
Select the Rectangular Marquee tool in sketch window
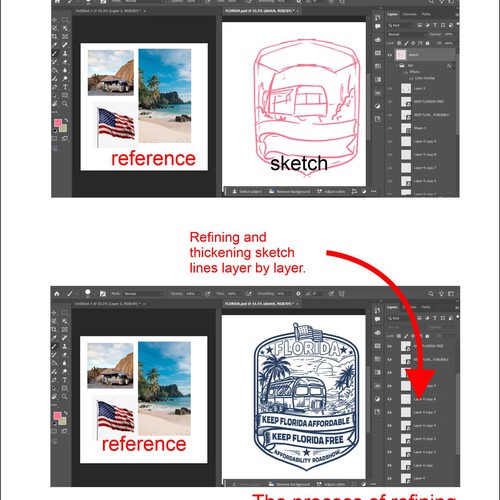click(65, 20)
